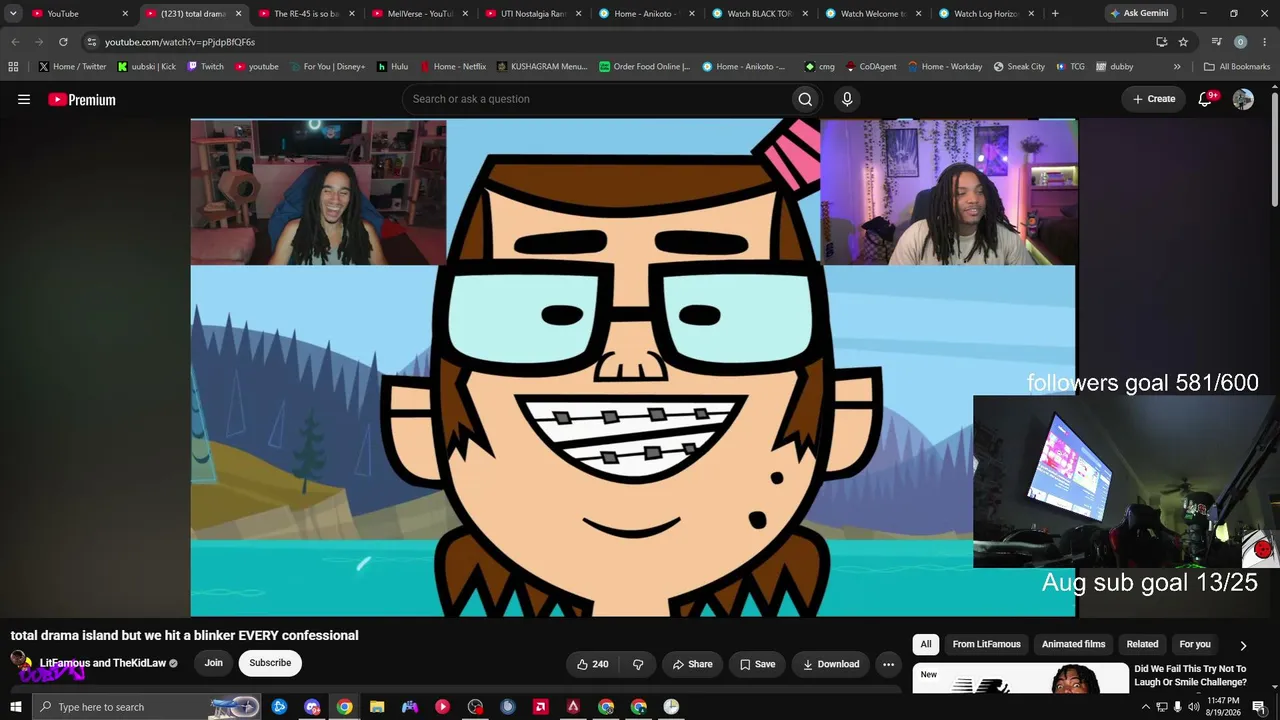1280x720 pixels.
Task: Open the uubski Kick bookmark
Action: 146,66
